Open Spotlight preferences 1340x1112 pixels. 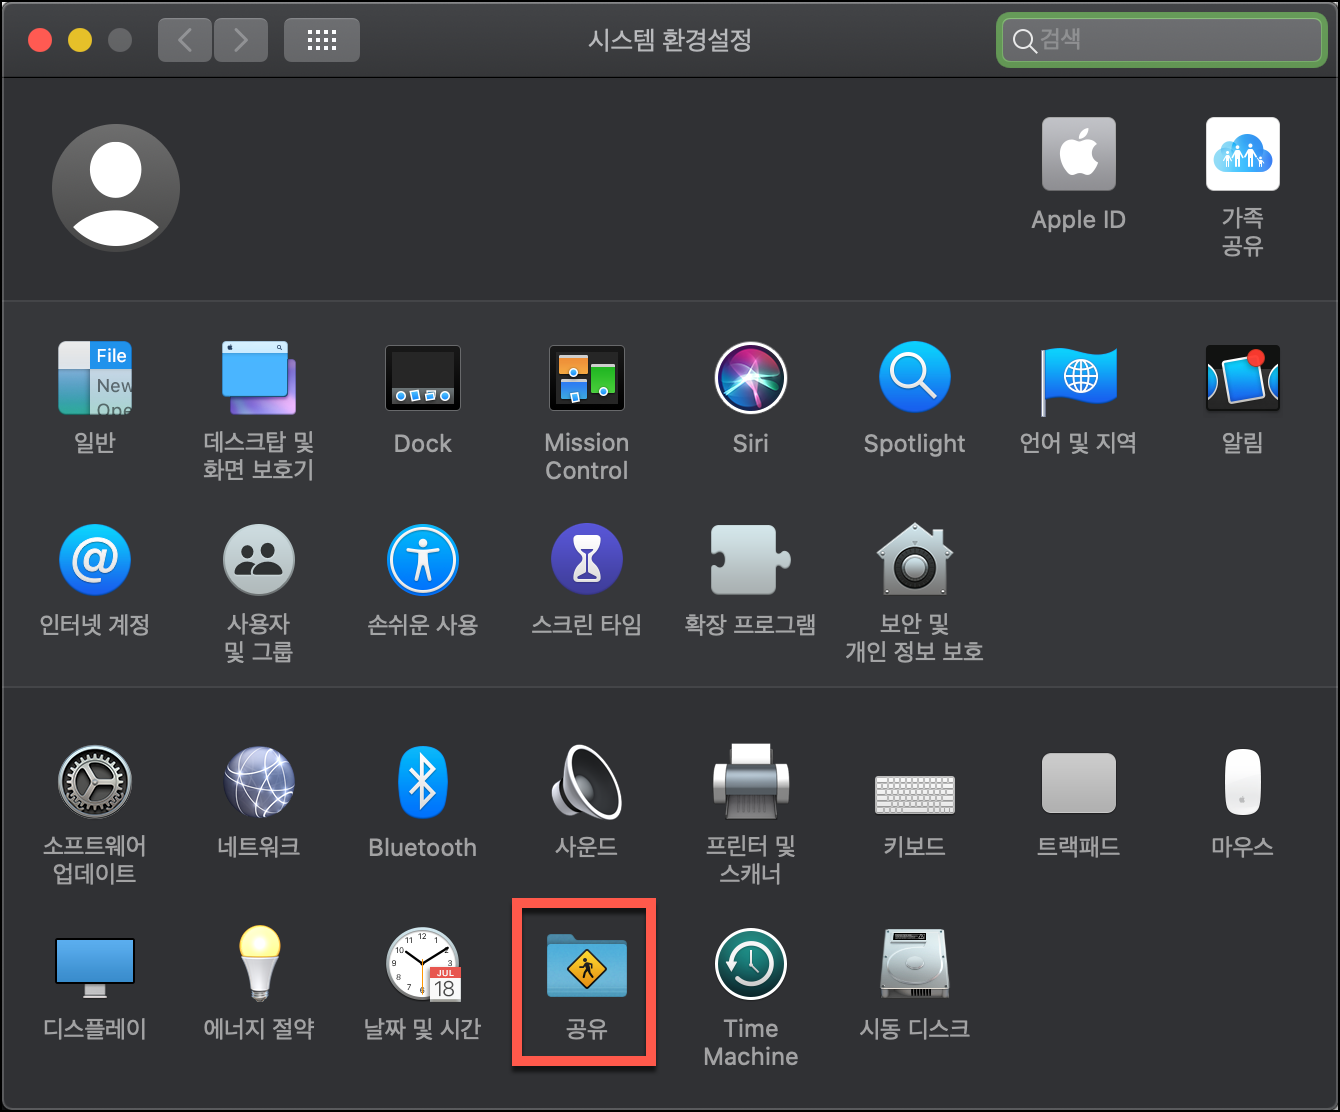tap(914, 378)
